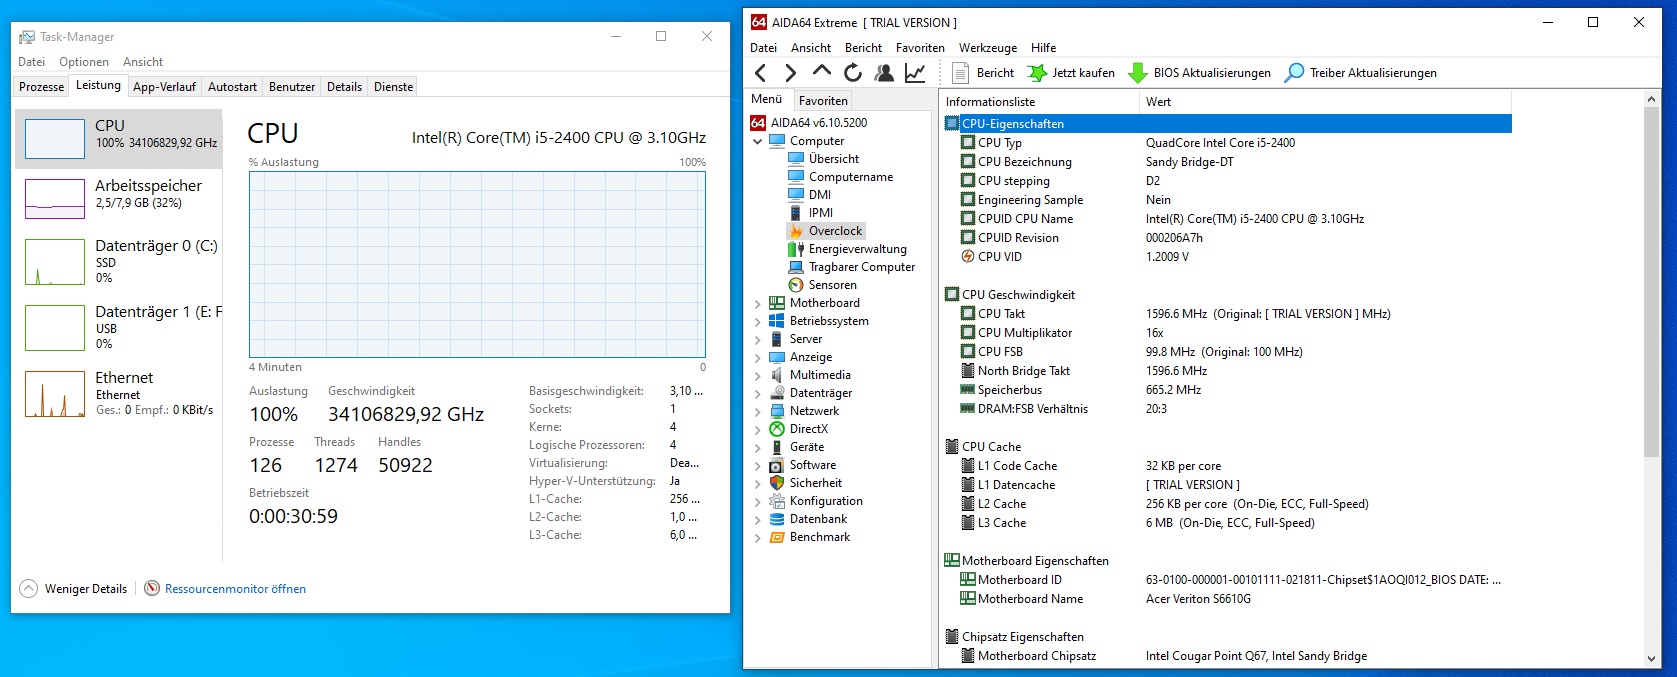Viewport: 1677px width, 677px height.
Task: Expand the Motherboard tree node
Action: pyautogui.click(x=758, y=303)
